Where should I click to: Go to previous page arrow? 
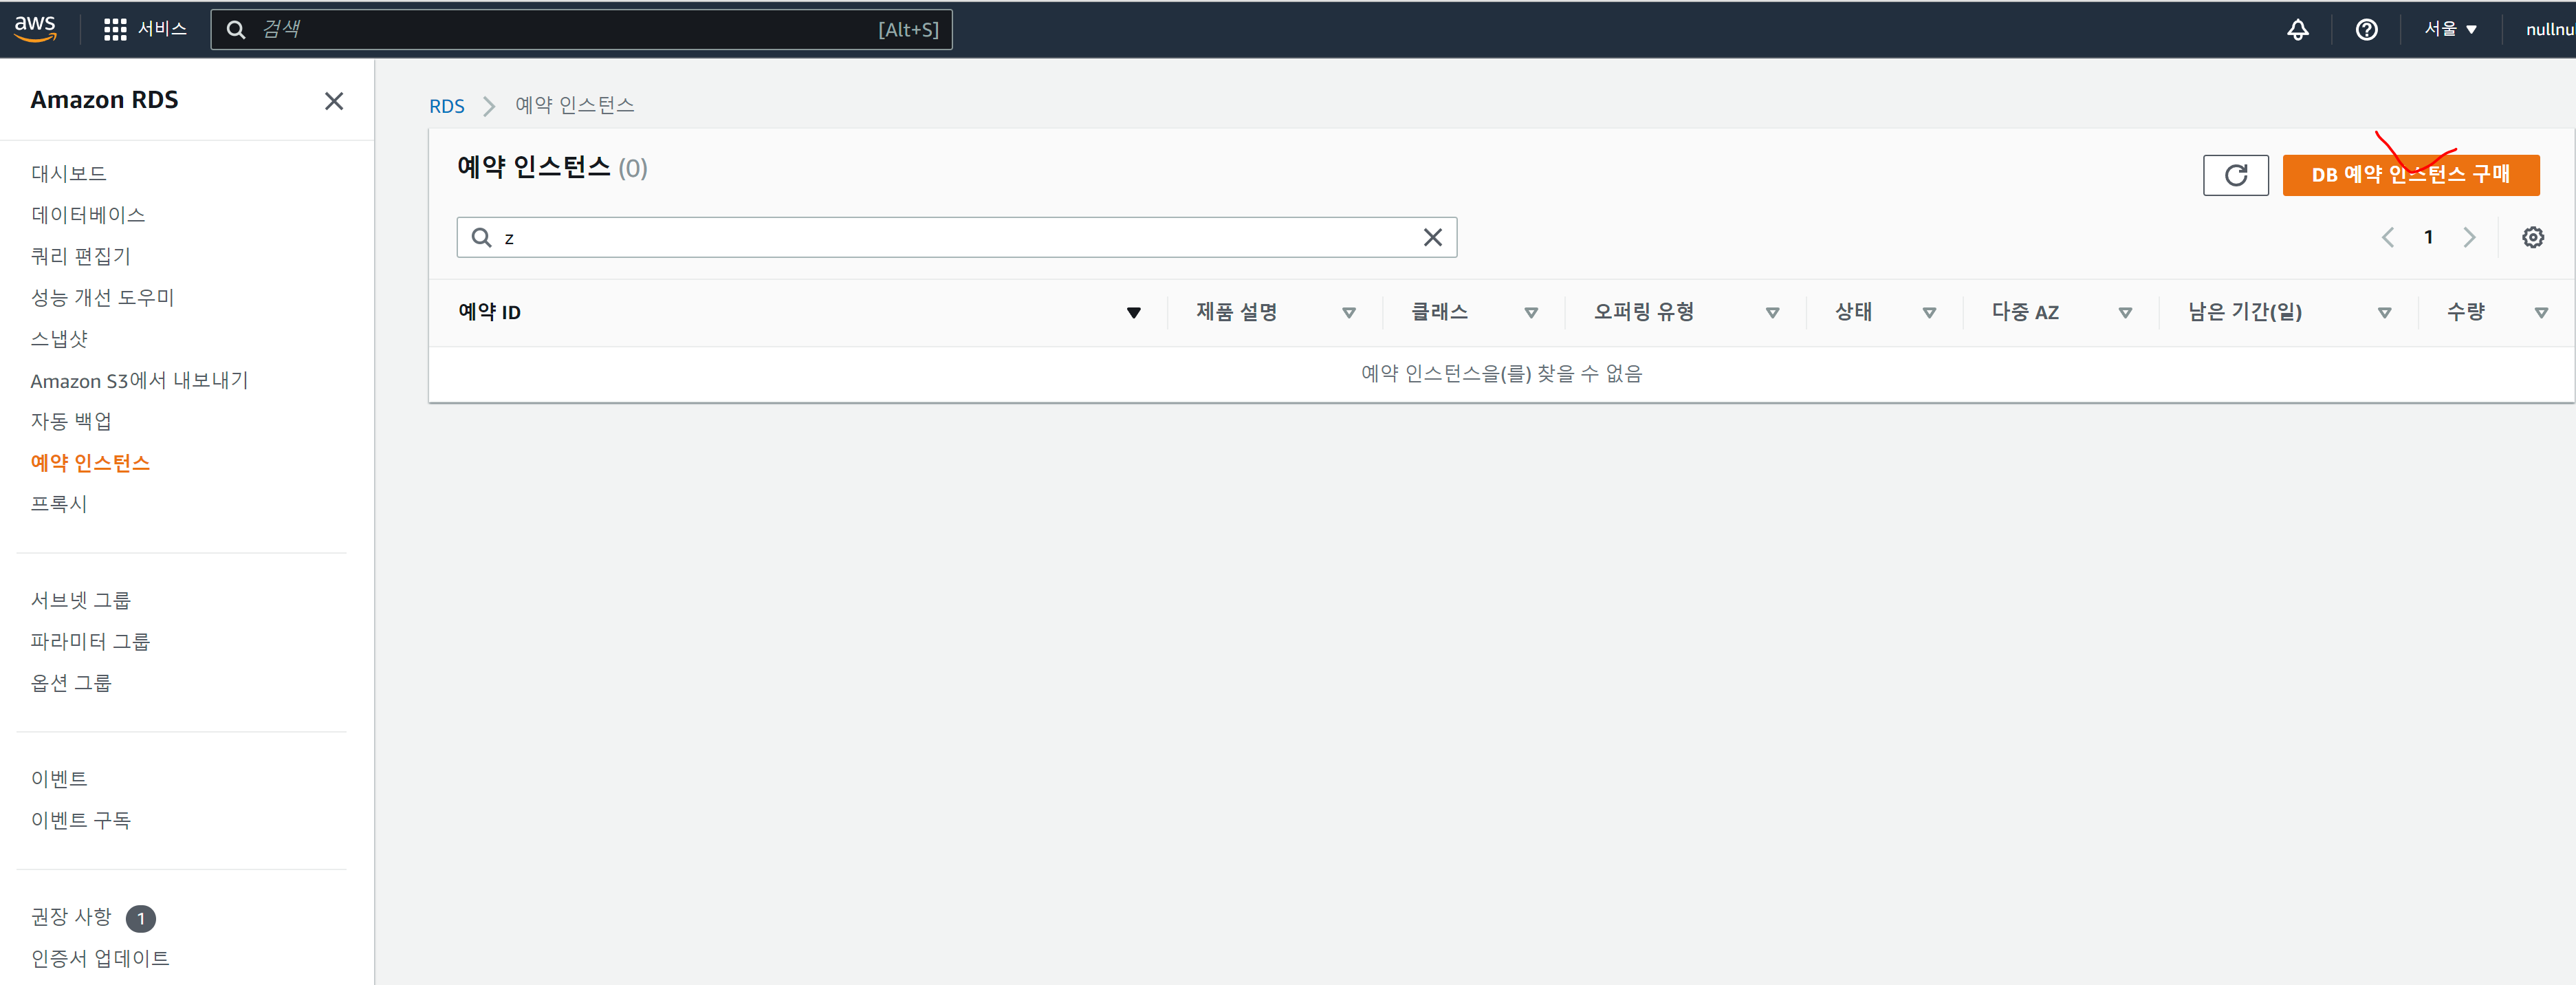coord(2388,237)
